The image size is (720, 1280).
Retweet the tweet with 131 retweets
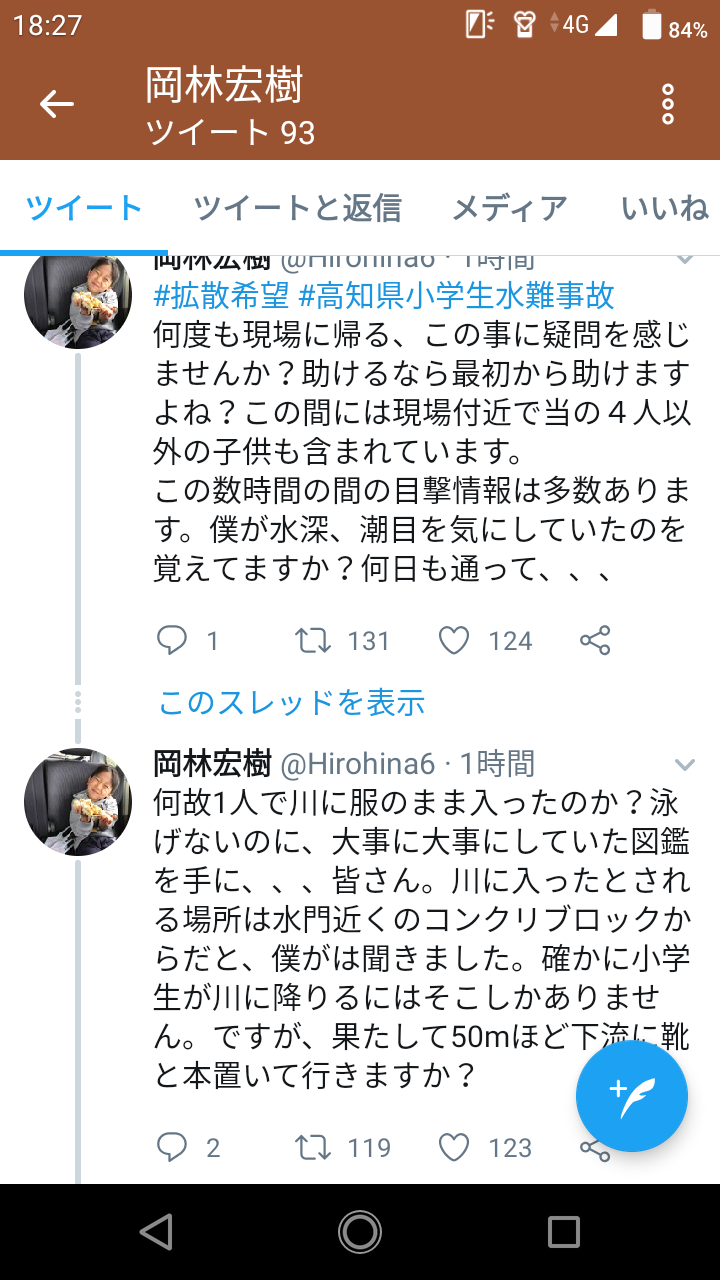click(314, 640)
